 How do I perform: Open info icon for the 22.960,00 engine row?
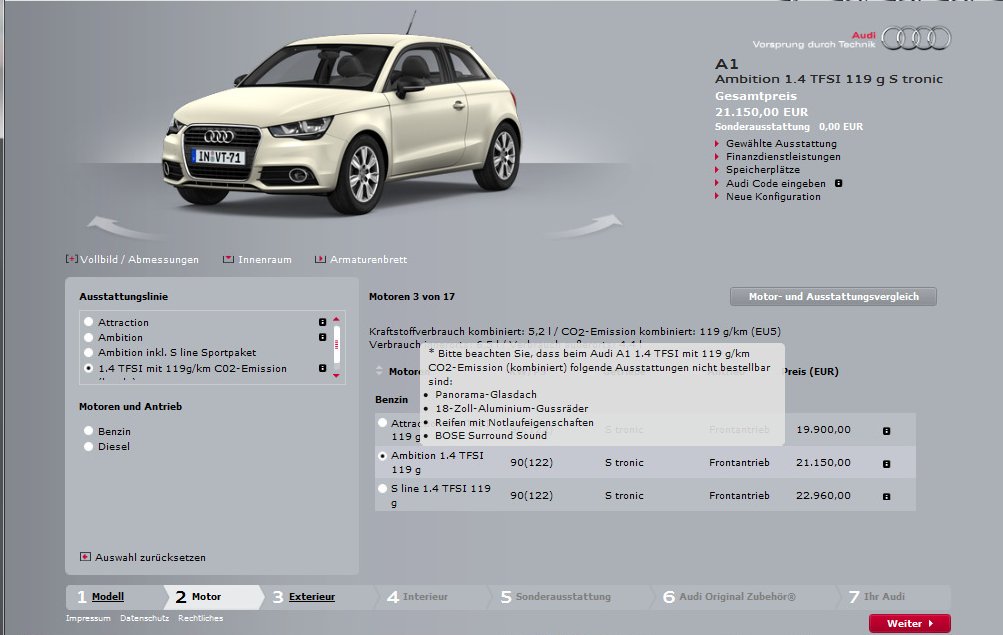click(x=887, y=496)
